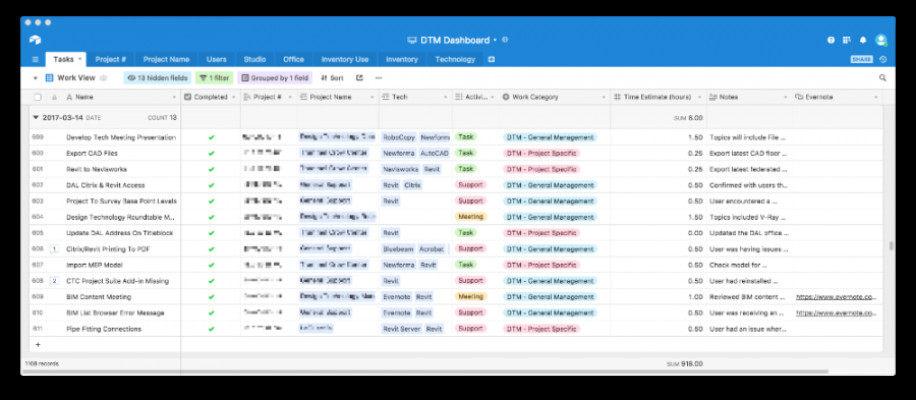Toggle Completed check for Pipe Fitting Connections
916x400 pixels.
211,329
